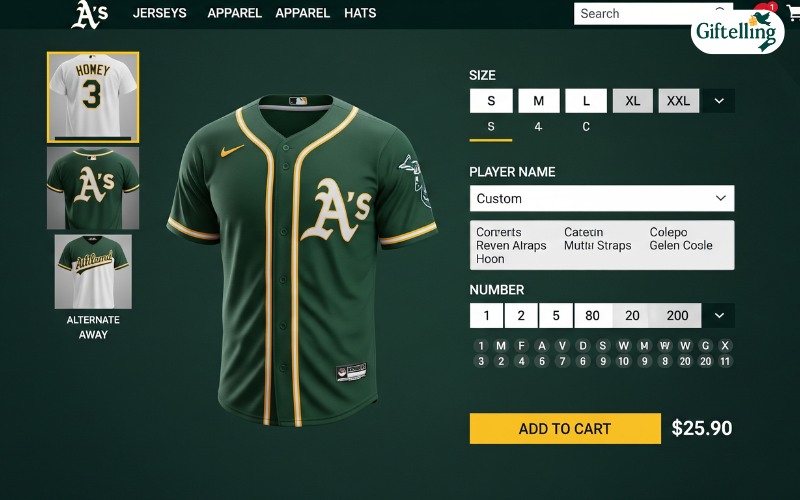Open the HATS menu

(x=360, y=13)
